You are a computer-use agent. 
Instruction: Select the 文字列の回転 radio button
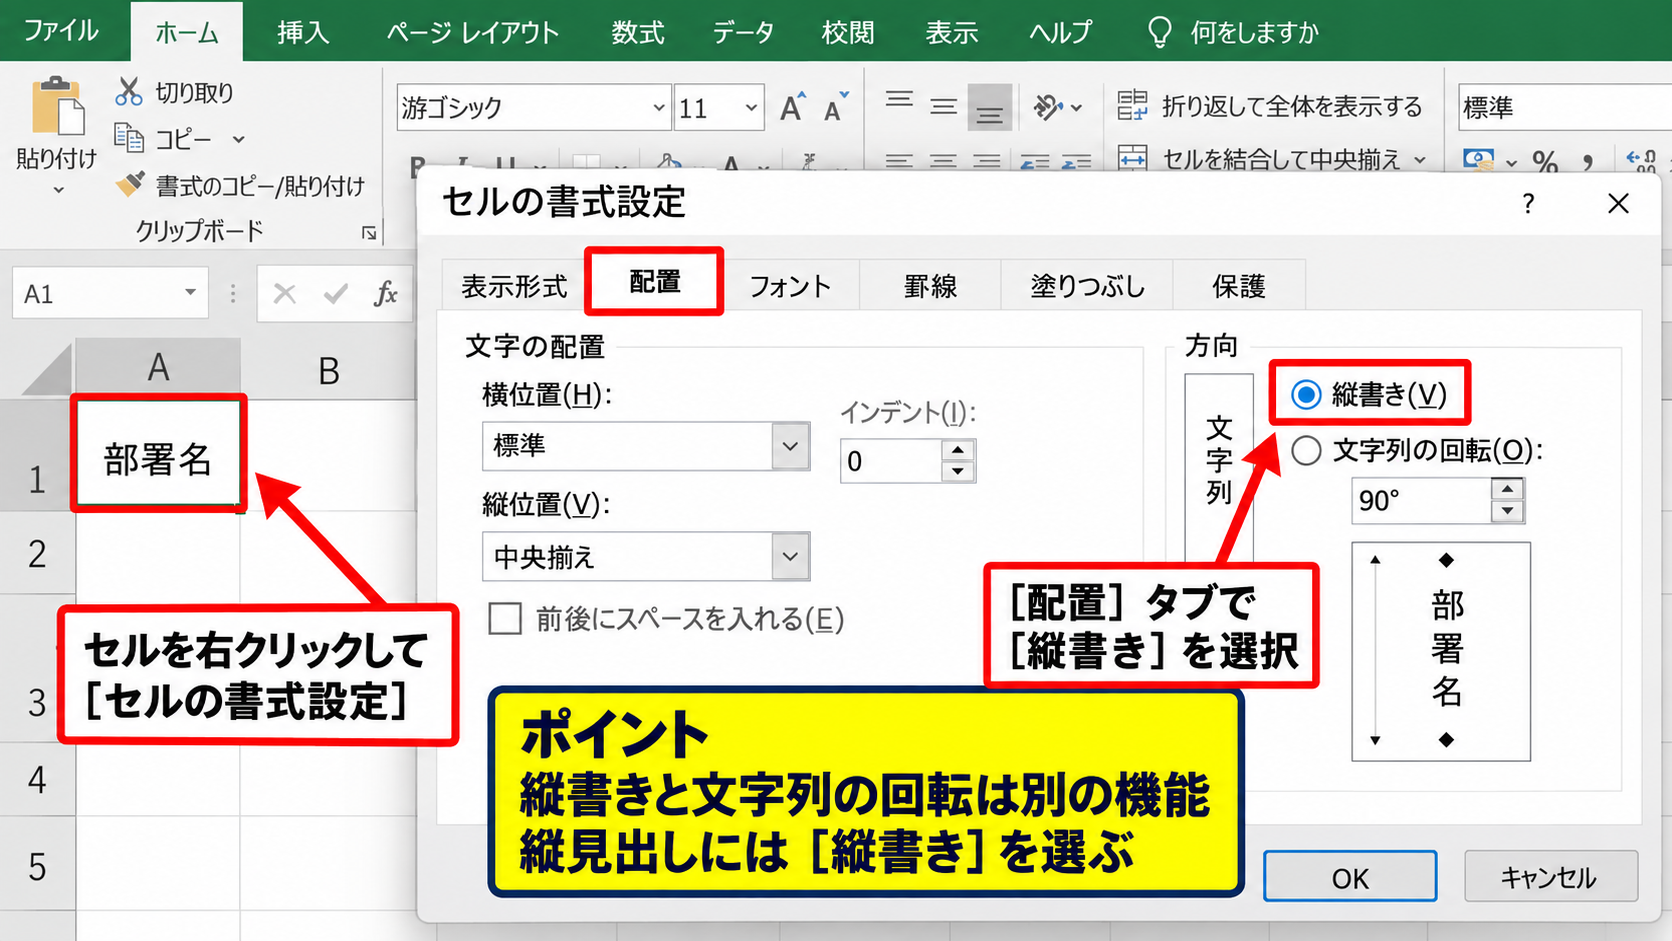pos(1306,451)
